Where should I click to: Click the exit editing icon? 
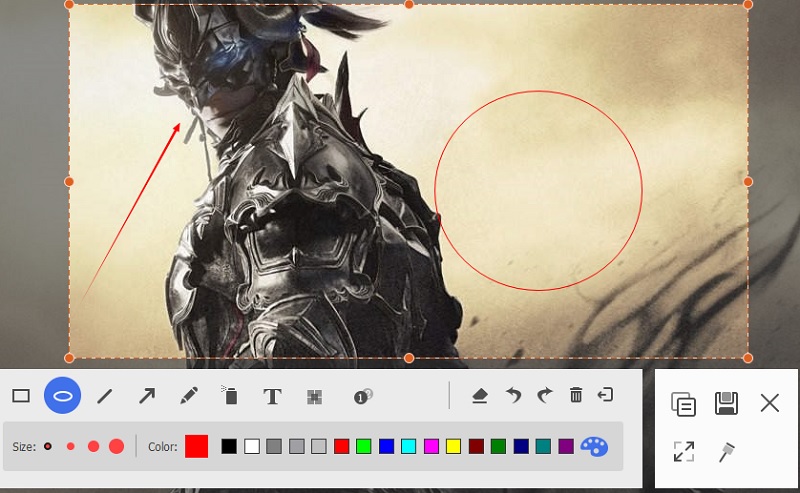pyautogui.click(x=605, y=395)
